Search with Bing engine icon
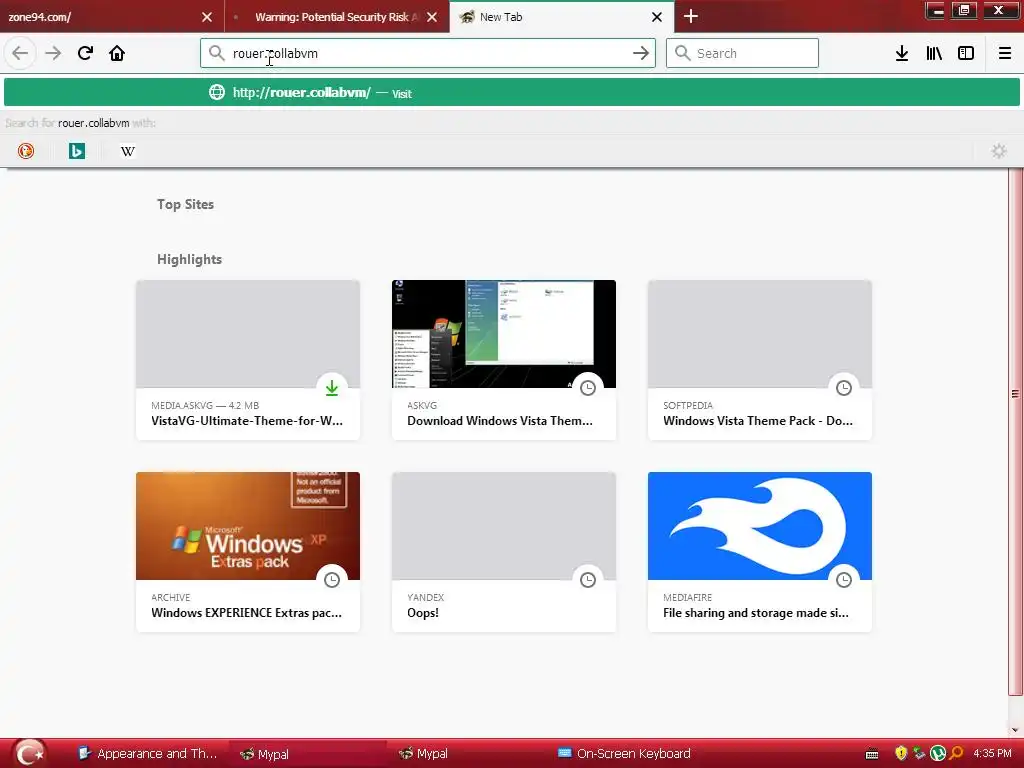Viewport: 1024px width, 768px height. pyautogui.click(x=77, y=151)
